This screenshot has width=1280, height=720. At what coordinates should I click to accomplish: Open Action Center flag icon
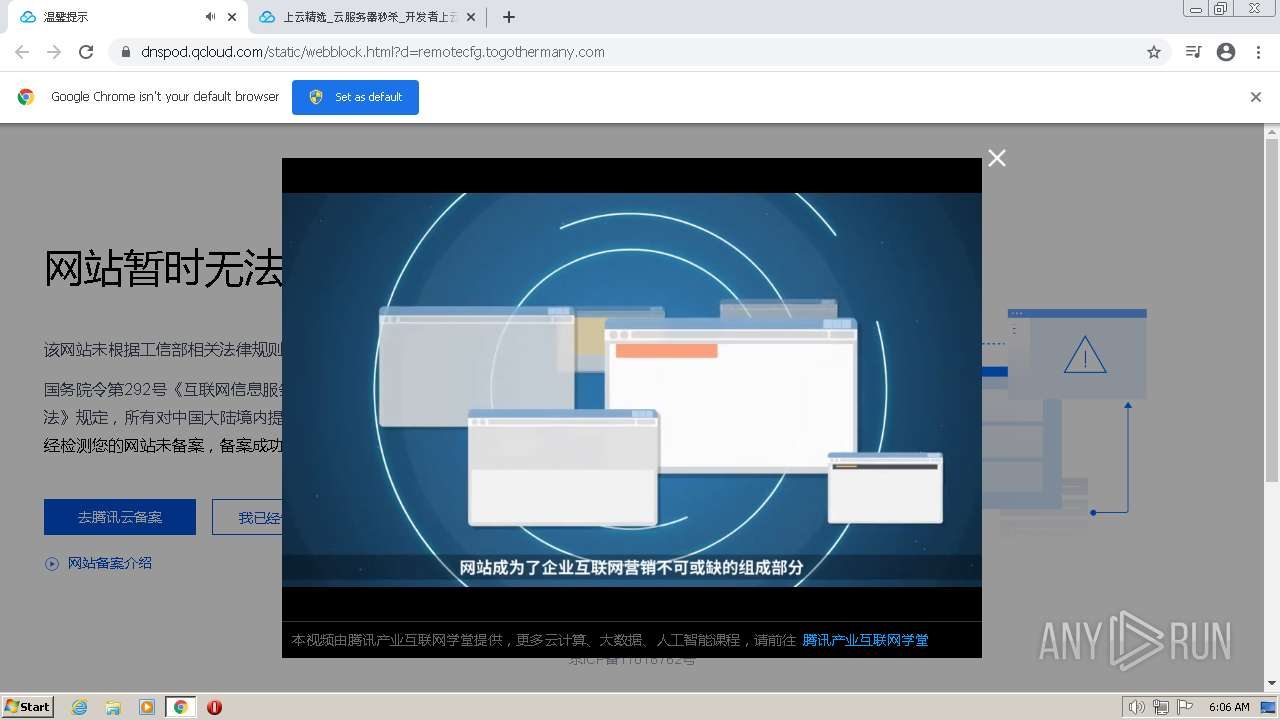[x=1185, y=707]
